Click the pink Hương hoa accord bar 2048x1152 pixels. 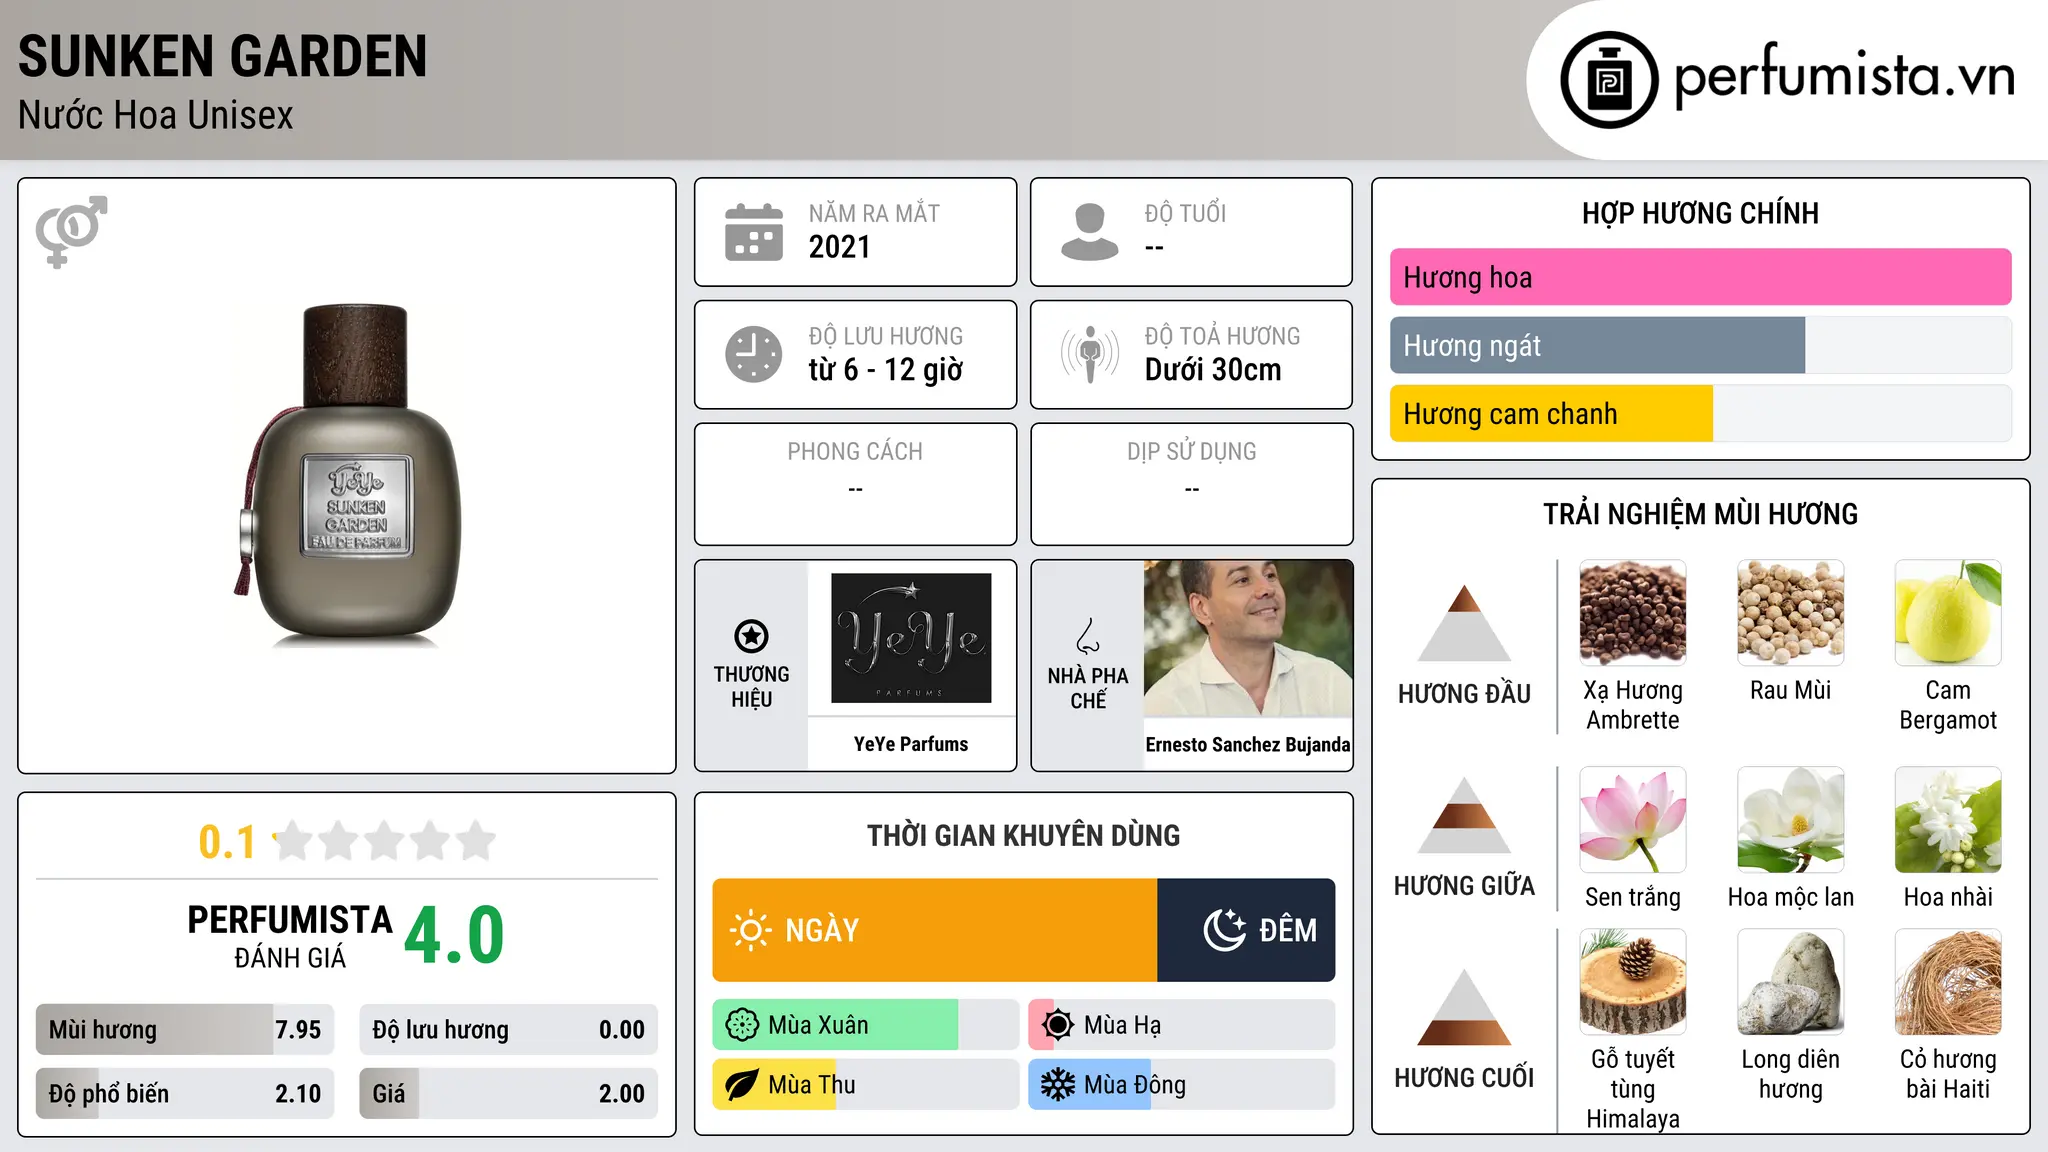[x=1700, y=277]
